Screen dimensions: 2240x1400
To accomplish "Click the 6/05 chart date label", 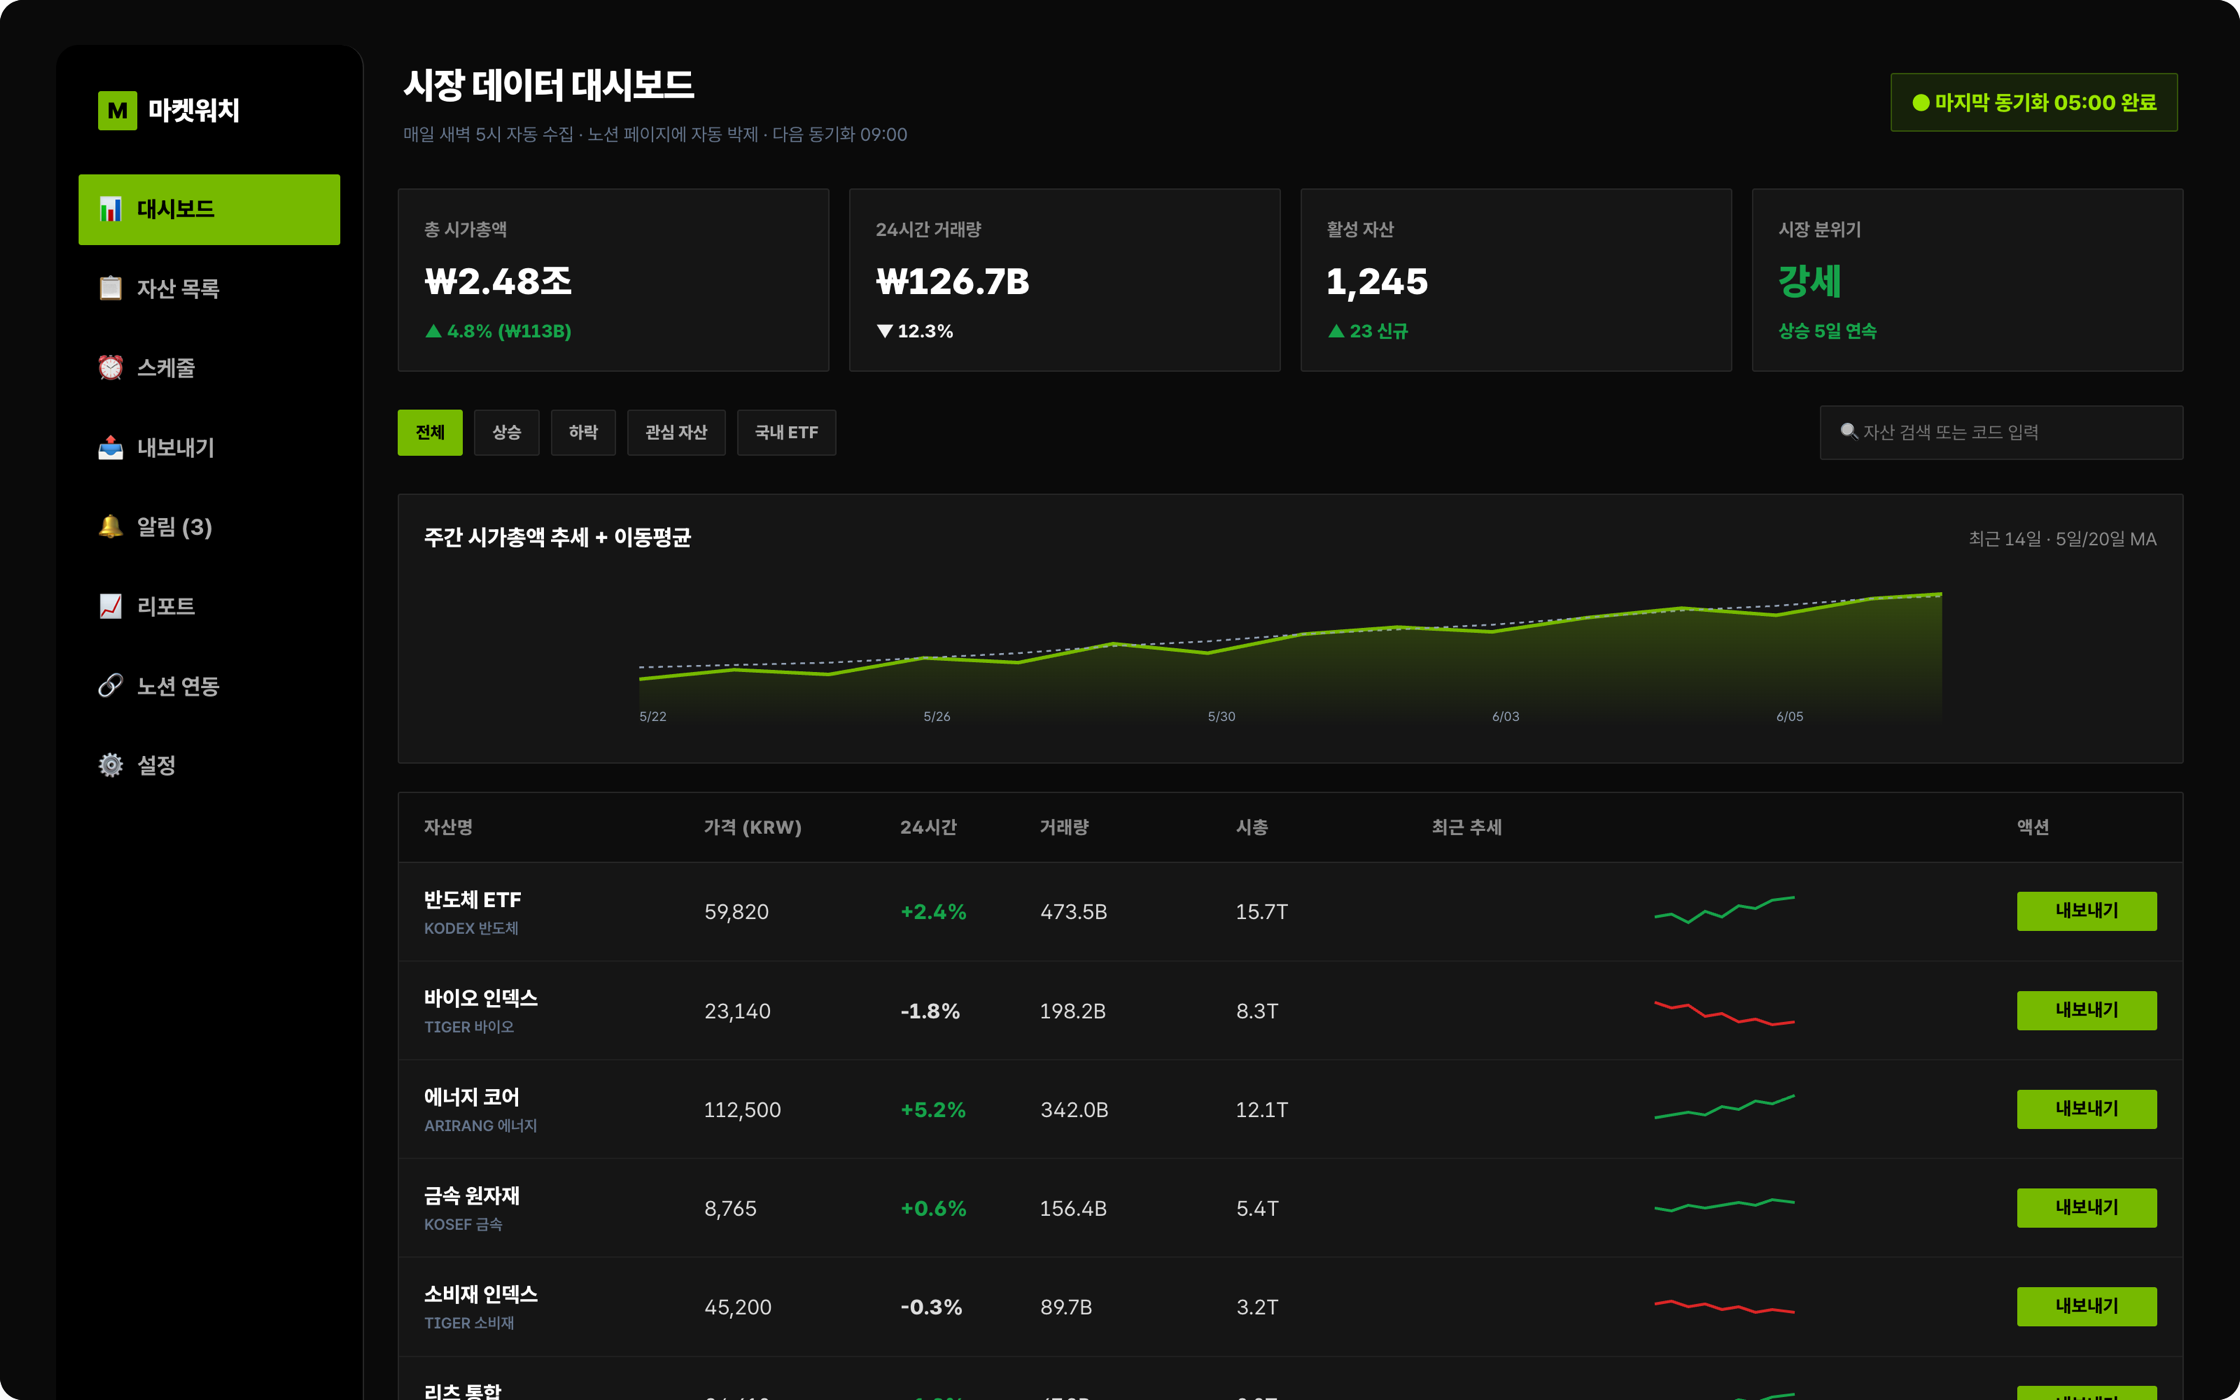I will tap(1789, 716).
